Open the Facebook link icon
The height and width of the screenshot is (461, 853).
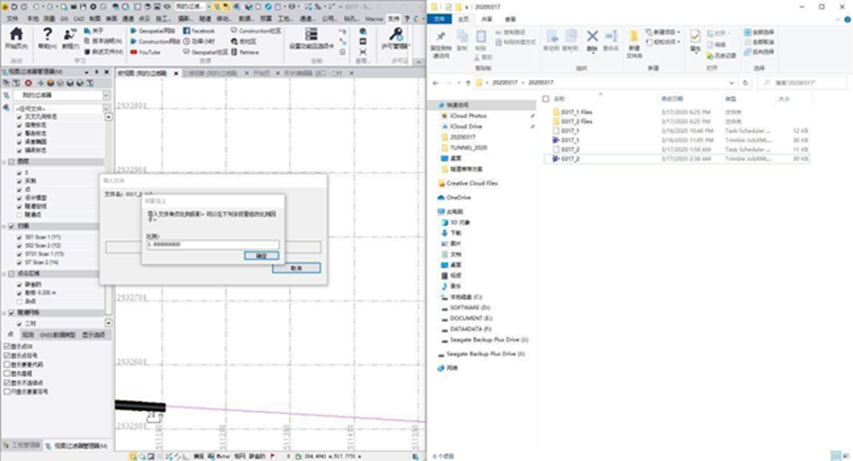pyautogui.click(x=185, y=31)
